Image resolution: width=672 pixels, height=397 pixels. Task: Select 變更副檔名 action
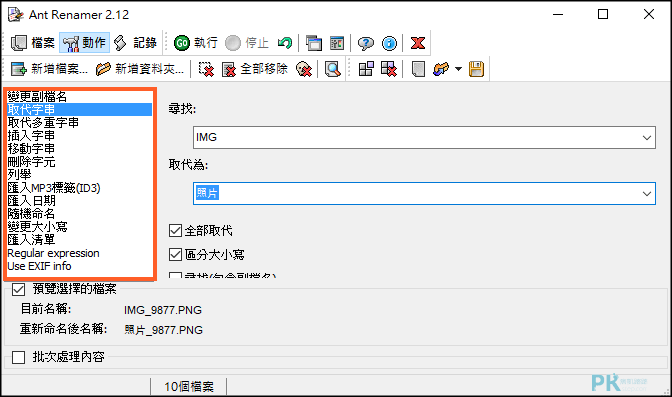tap(80, 97)
